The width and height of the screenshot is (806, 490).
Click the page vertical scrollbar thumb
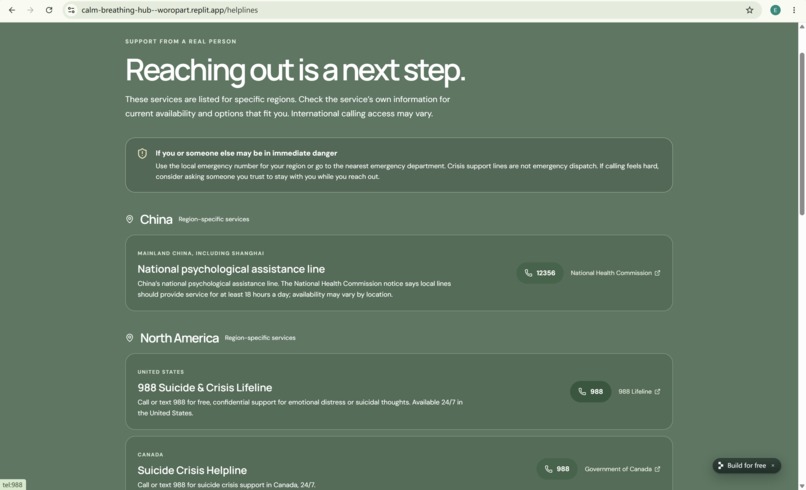801,134
